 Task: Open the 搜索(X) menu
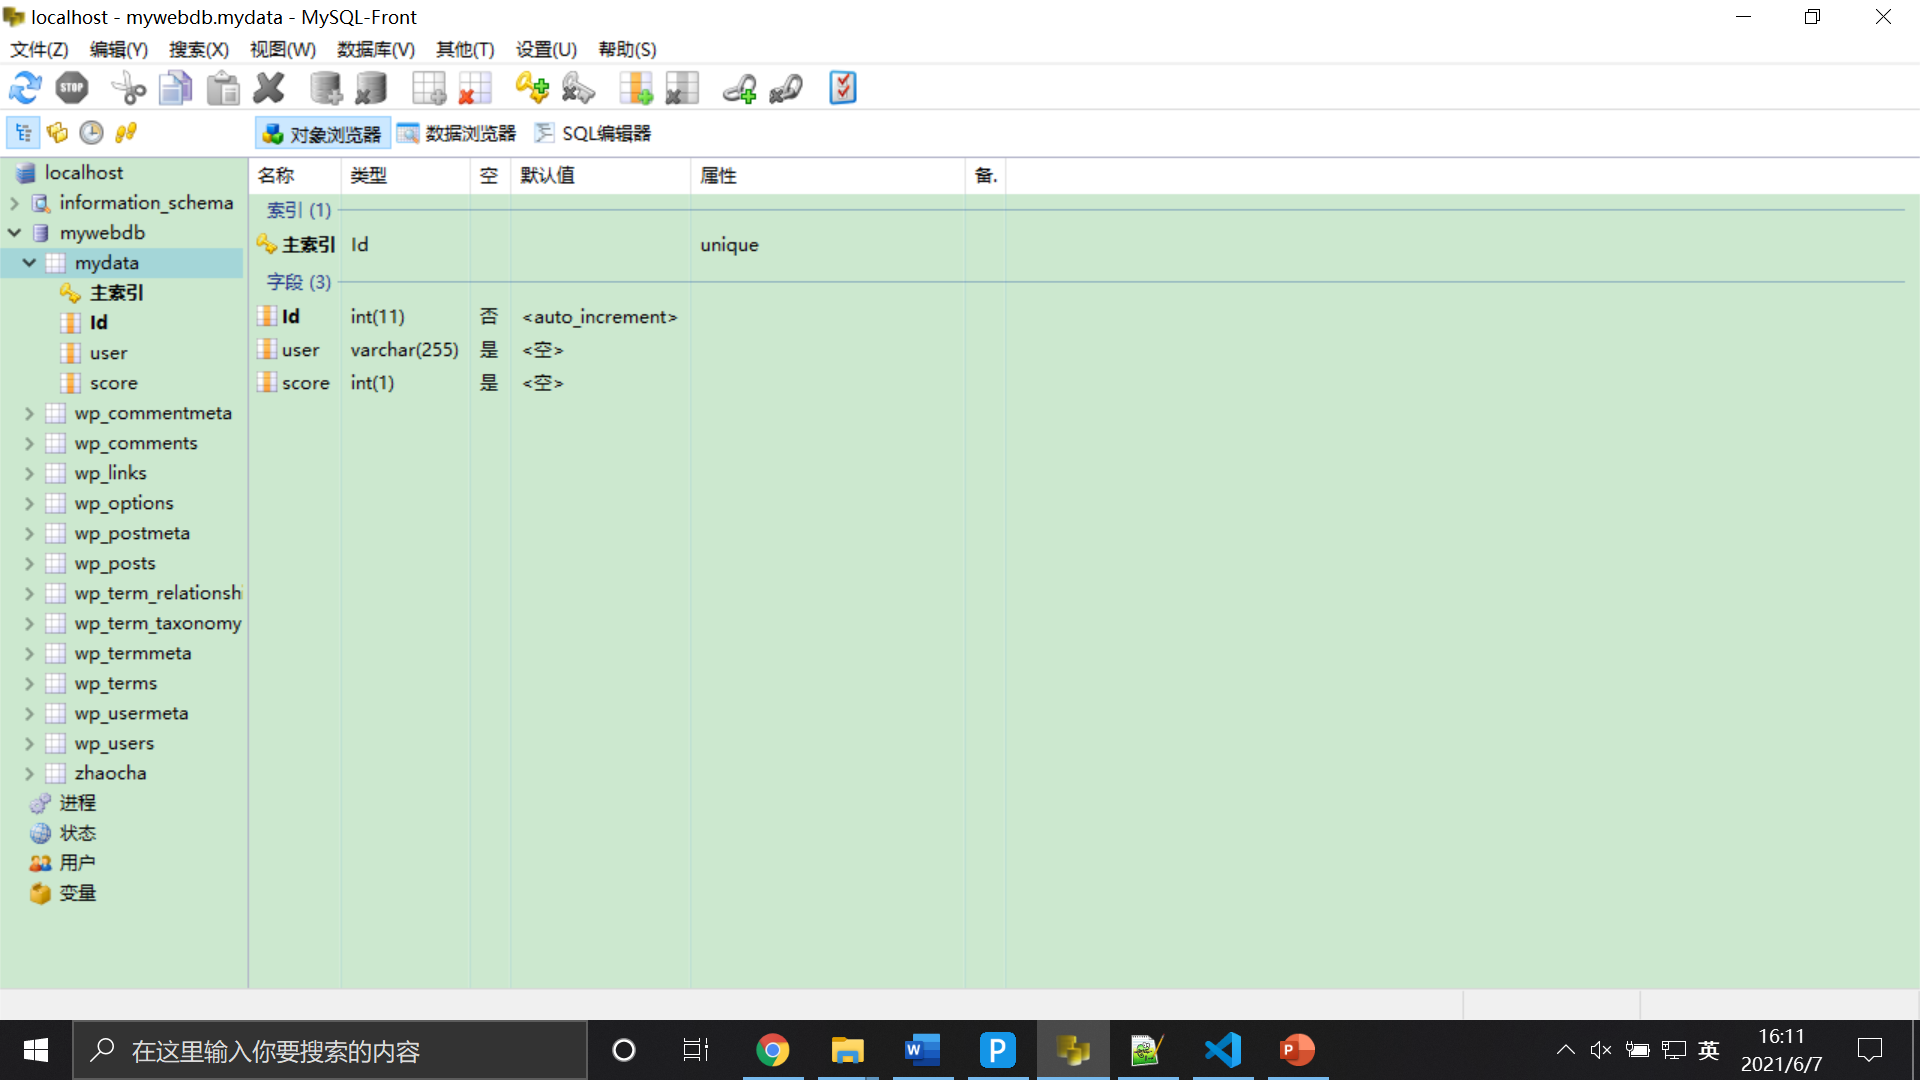(x=199, y=50)
